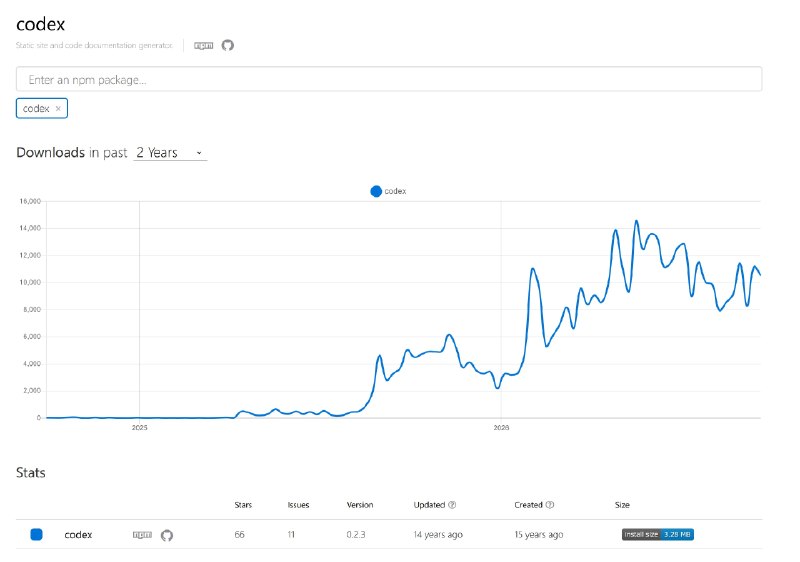
Task: Click the 2025 marker on the chart axis
Action: click(x=139, y=428)
